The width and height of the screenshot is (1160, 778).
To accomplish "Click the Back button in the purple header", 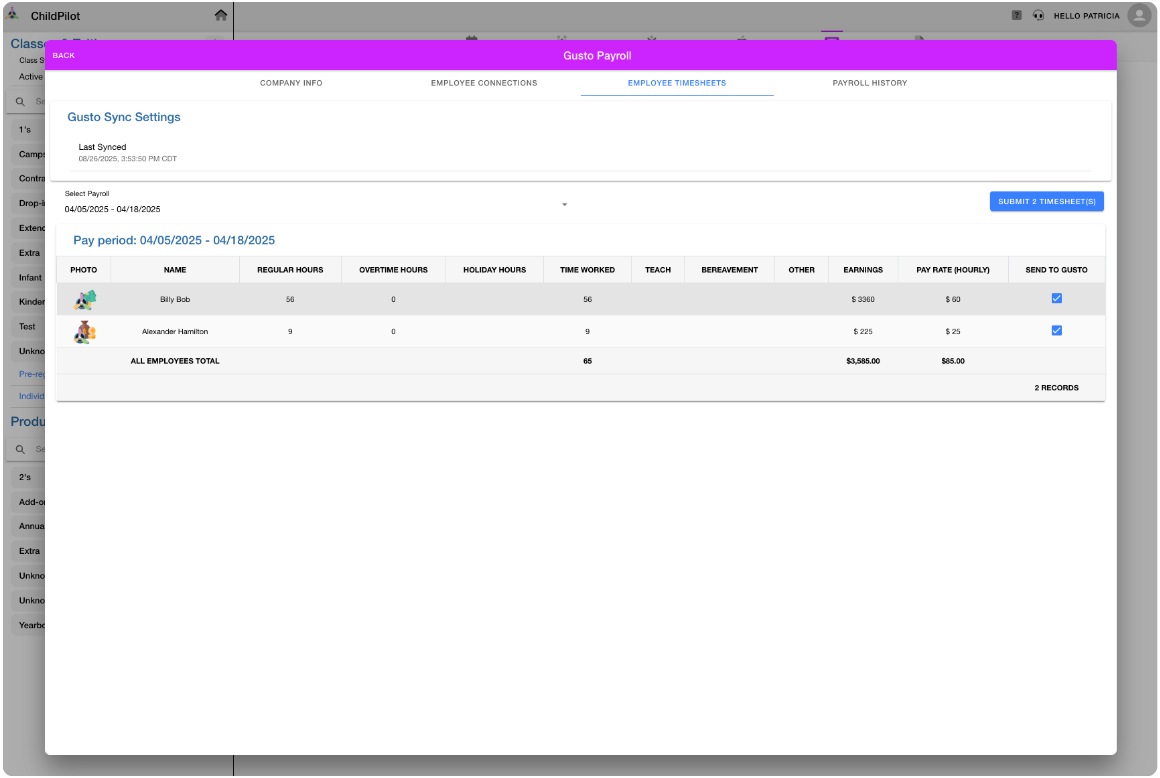I will tap(64, 55).
